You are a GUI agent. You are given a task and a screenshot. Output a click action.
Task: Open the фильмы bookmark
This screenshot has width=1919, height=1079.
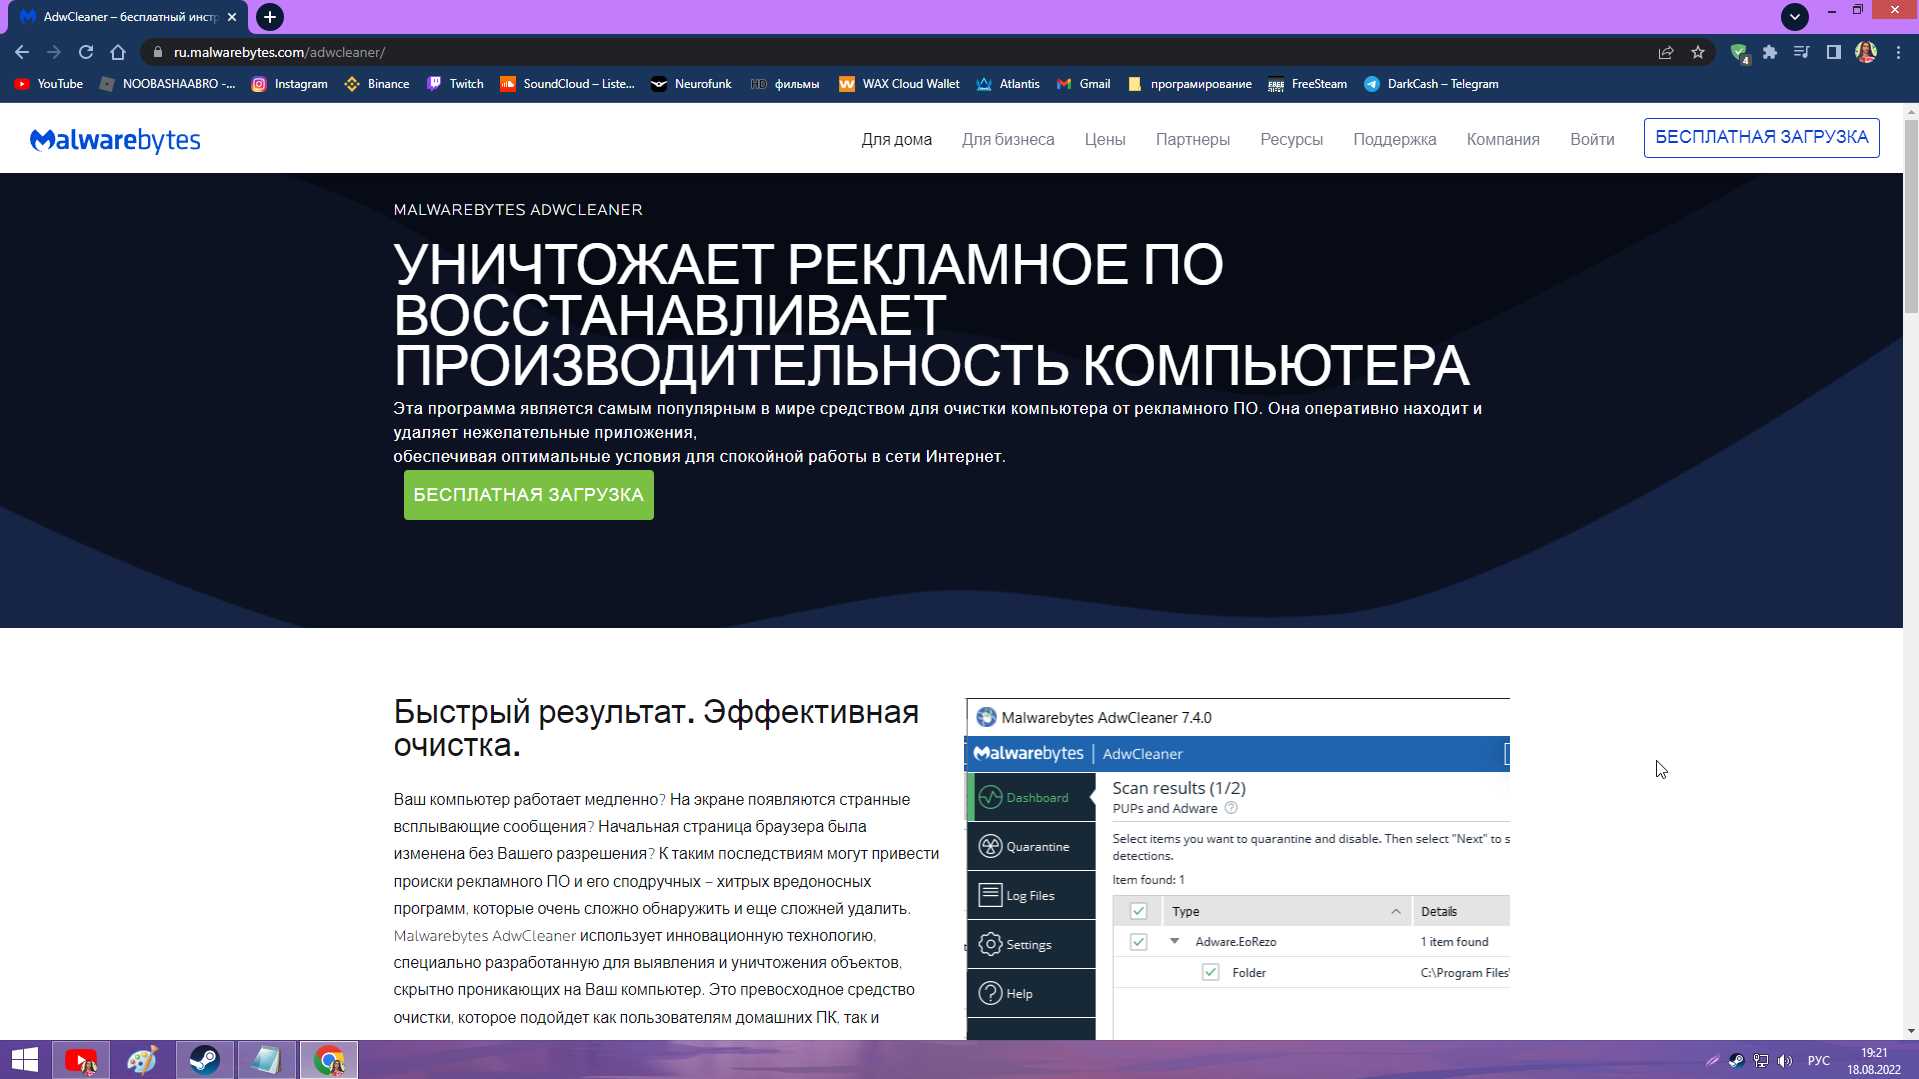click(785, 84)
